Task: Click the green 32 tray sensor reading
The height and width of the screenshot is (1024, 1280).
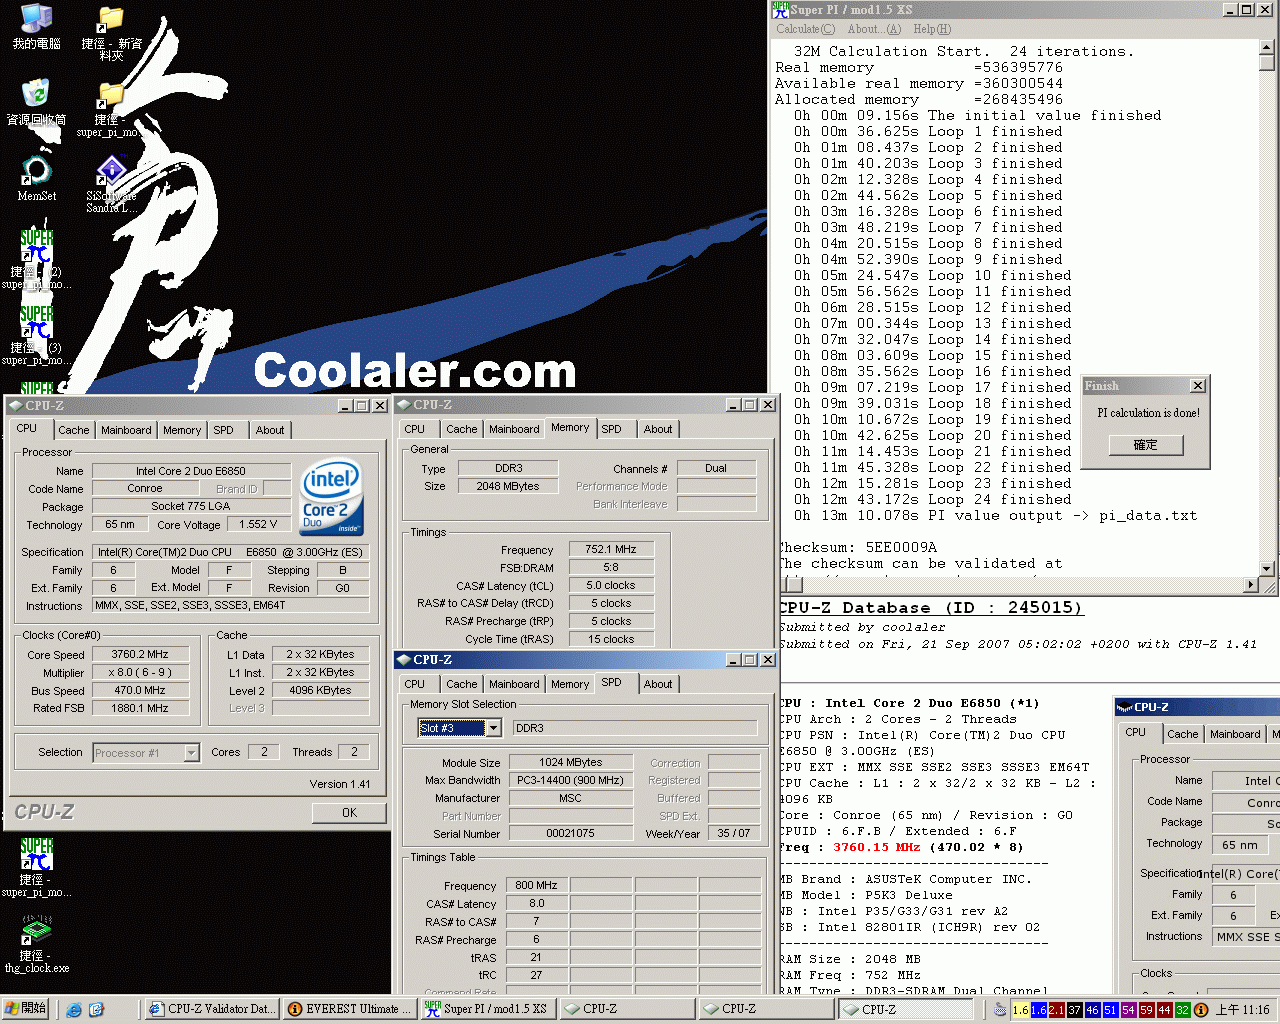Action: (x=1182, y=1010)
